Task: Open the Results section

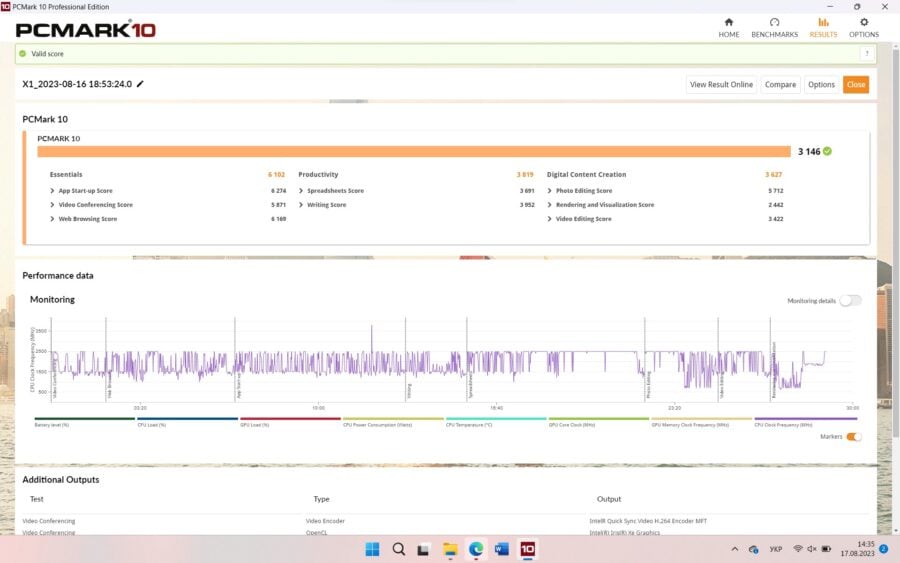Action: pos(823,28)
